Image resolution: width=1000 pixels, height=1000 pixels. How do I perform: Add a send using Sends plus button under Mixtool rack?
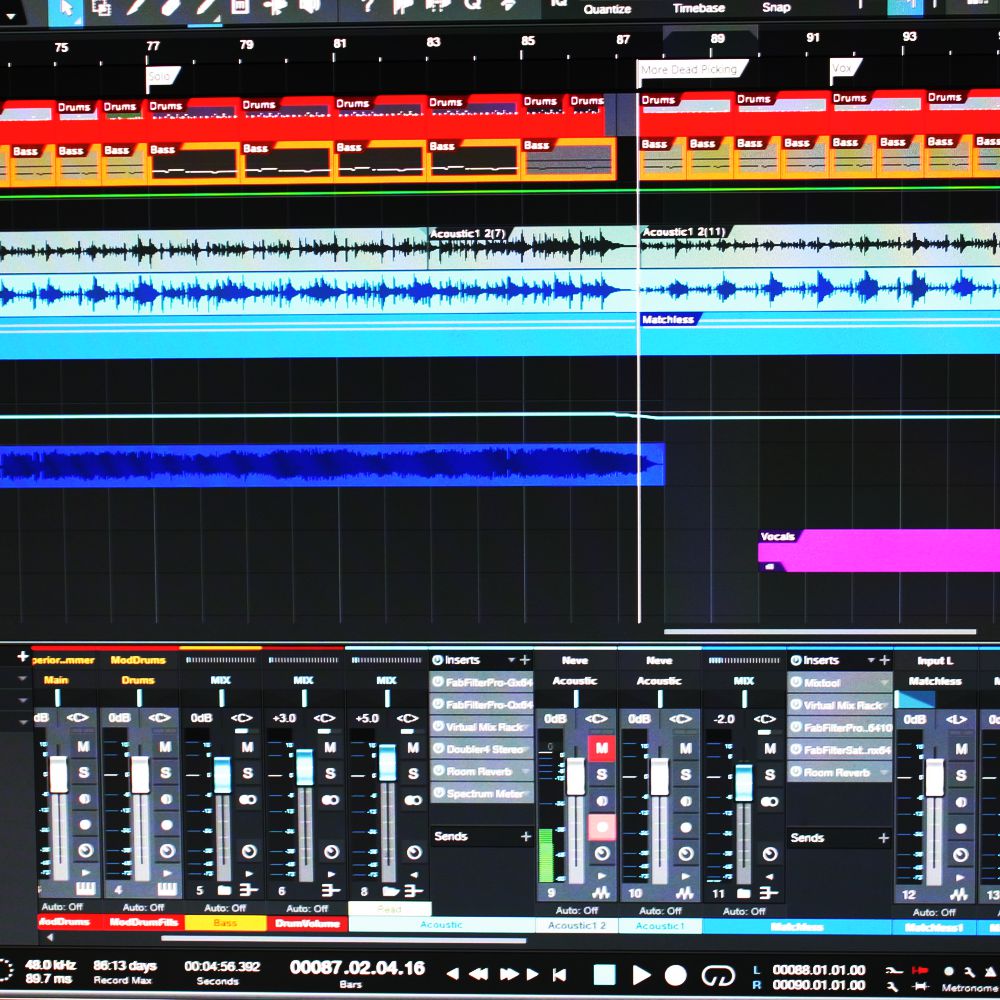tap(883, 838)
